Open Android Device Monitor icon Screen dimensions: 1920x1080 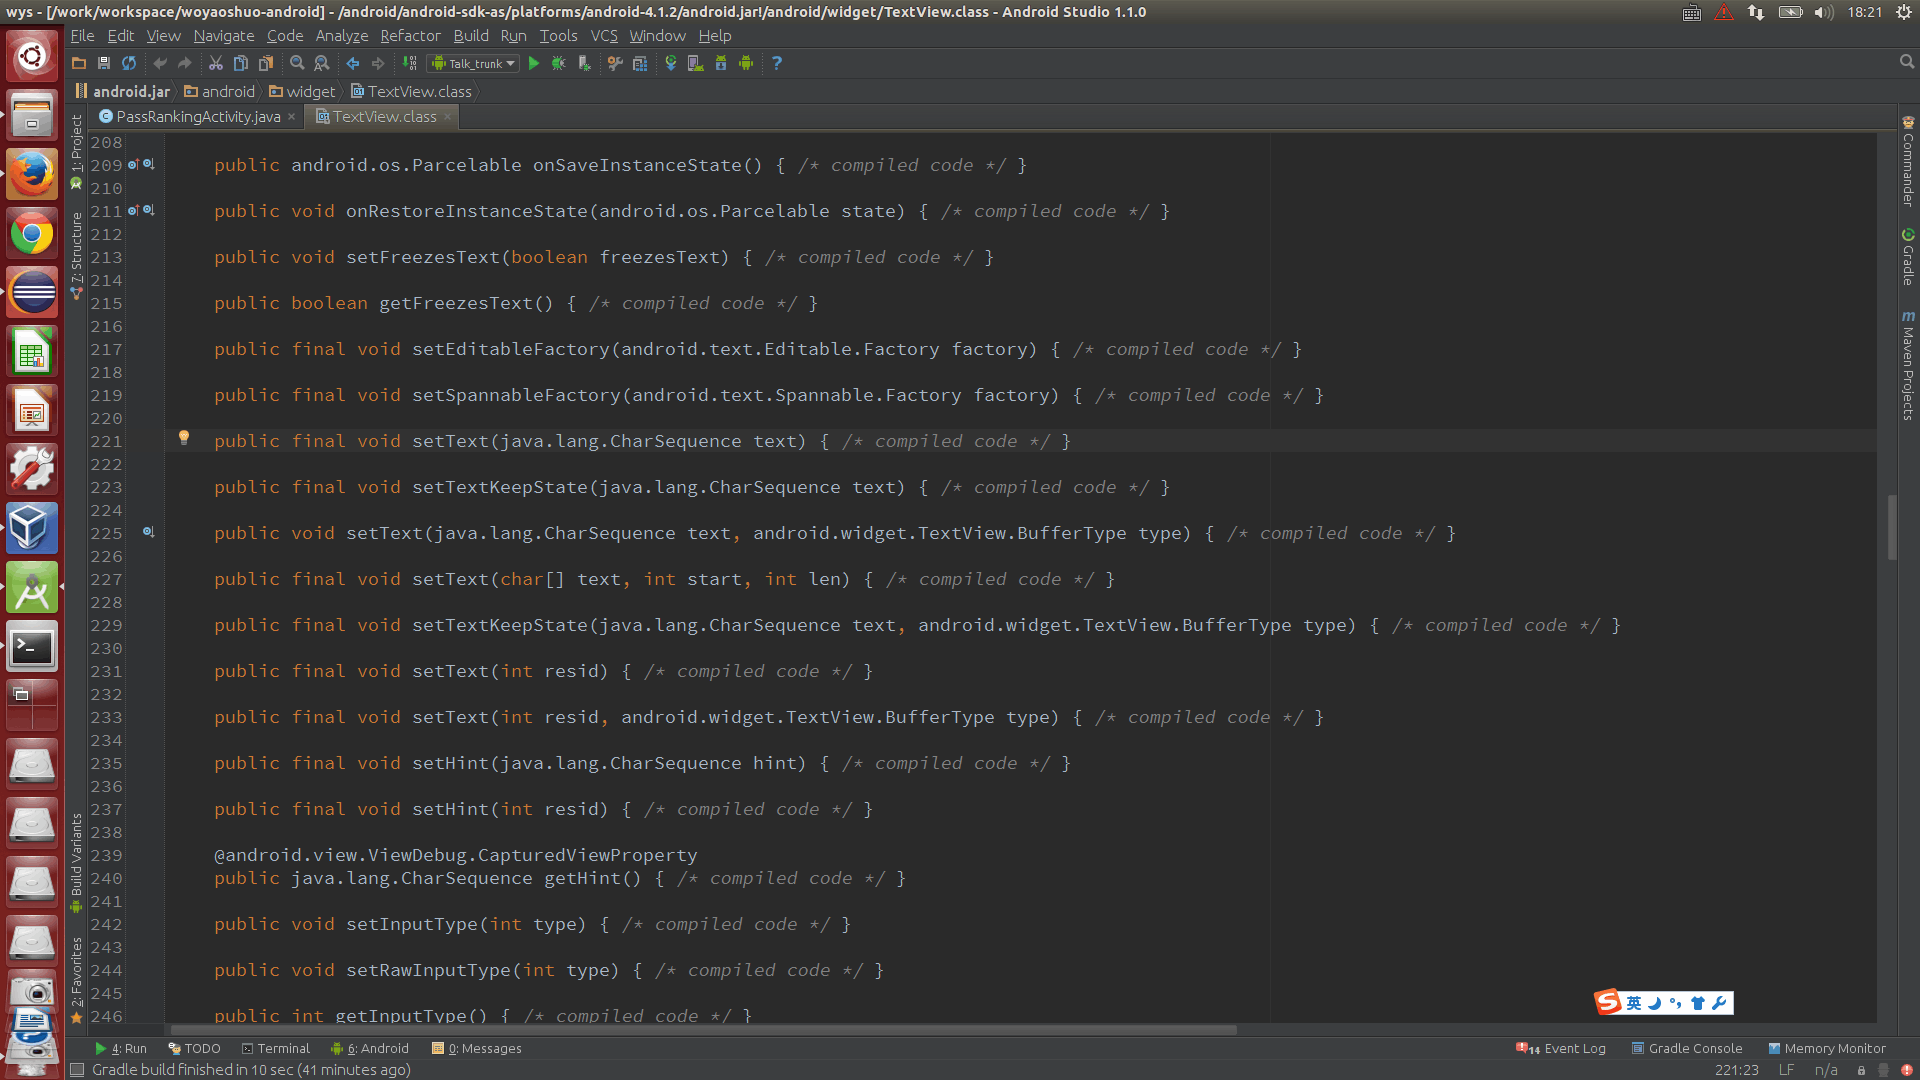[x=746, y=63]
